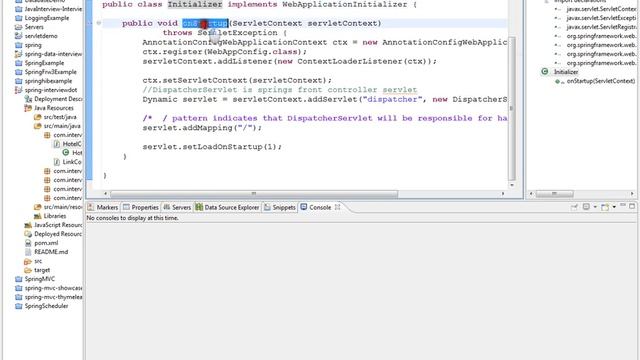Screen dimensions: 640x360
Task: Click the editor horizontal scrollbar thumb
Action: [253, 194]
